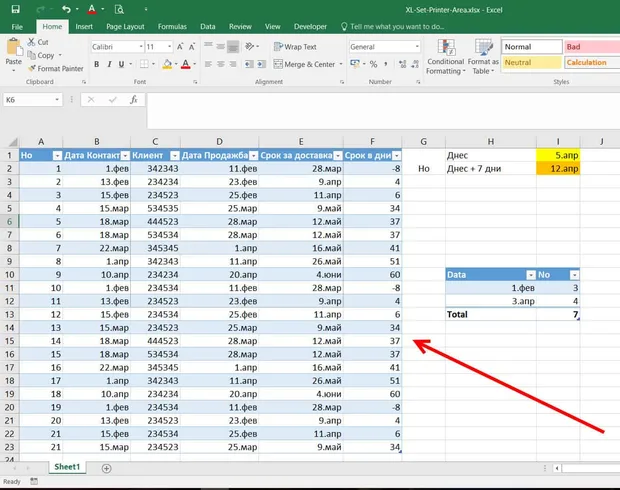The width and height of the screenshot is (620, 490).
Task: Open Print Preview icon in quick access toolbar
Action: (x=119, y=9)
